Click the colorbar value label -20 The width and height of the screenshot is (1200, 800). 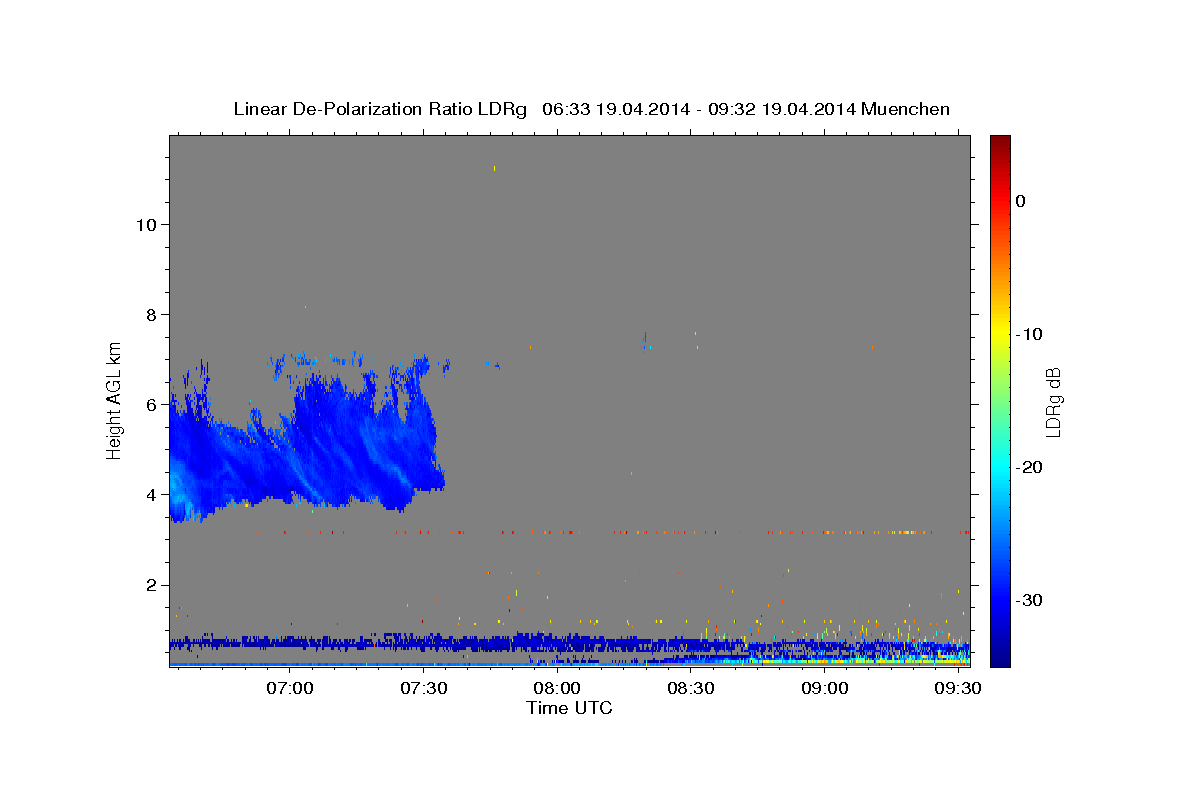click(1030, 467)
